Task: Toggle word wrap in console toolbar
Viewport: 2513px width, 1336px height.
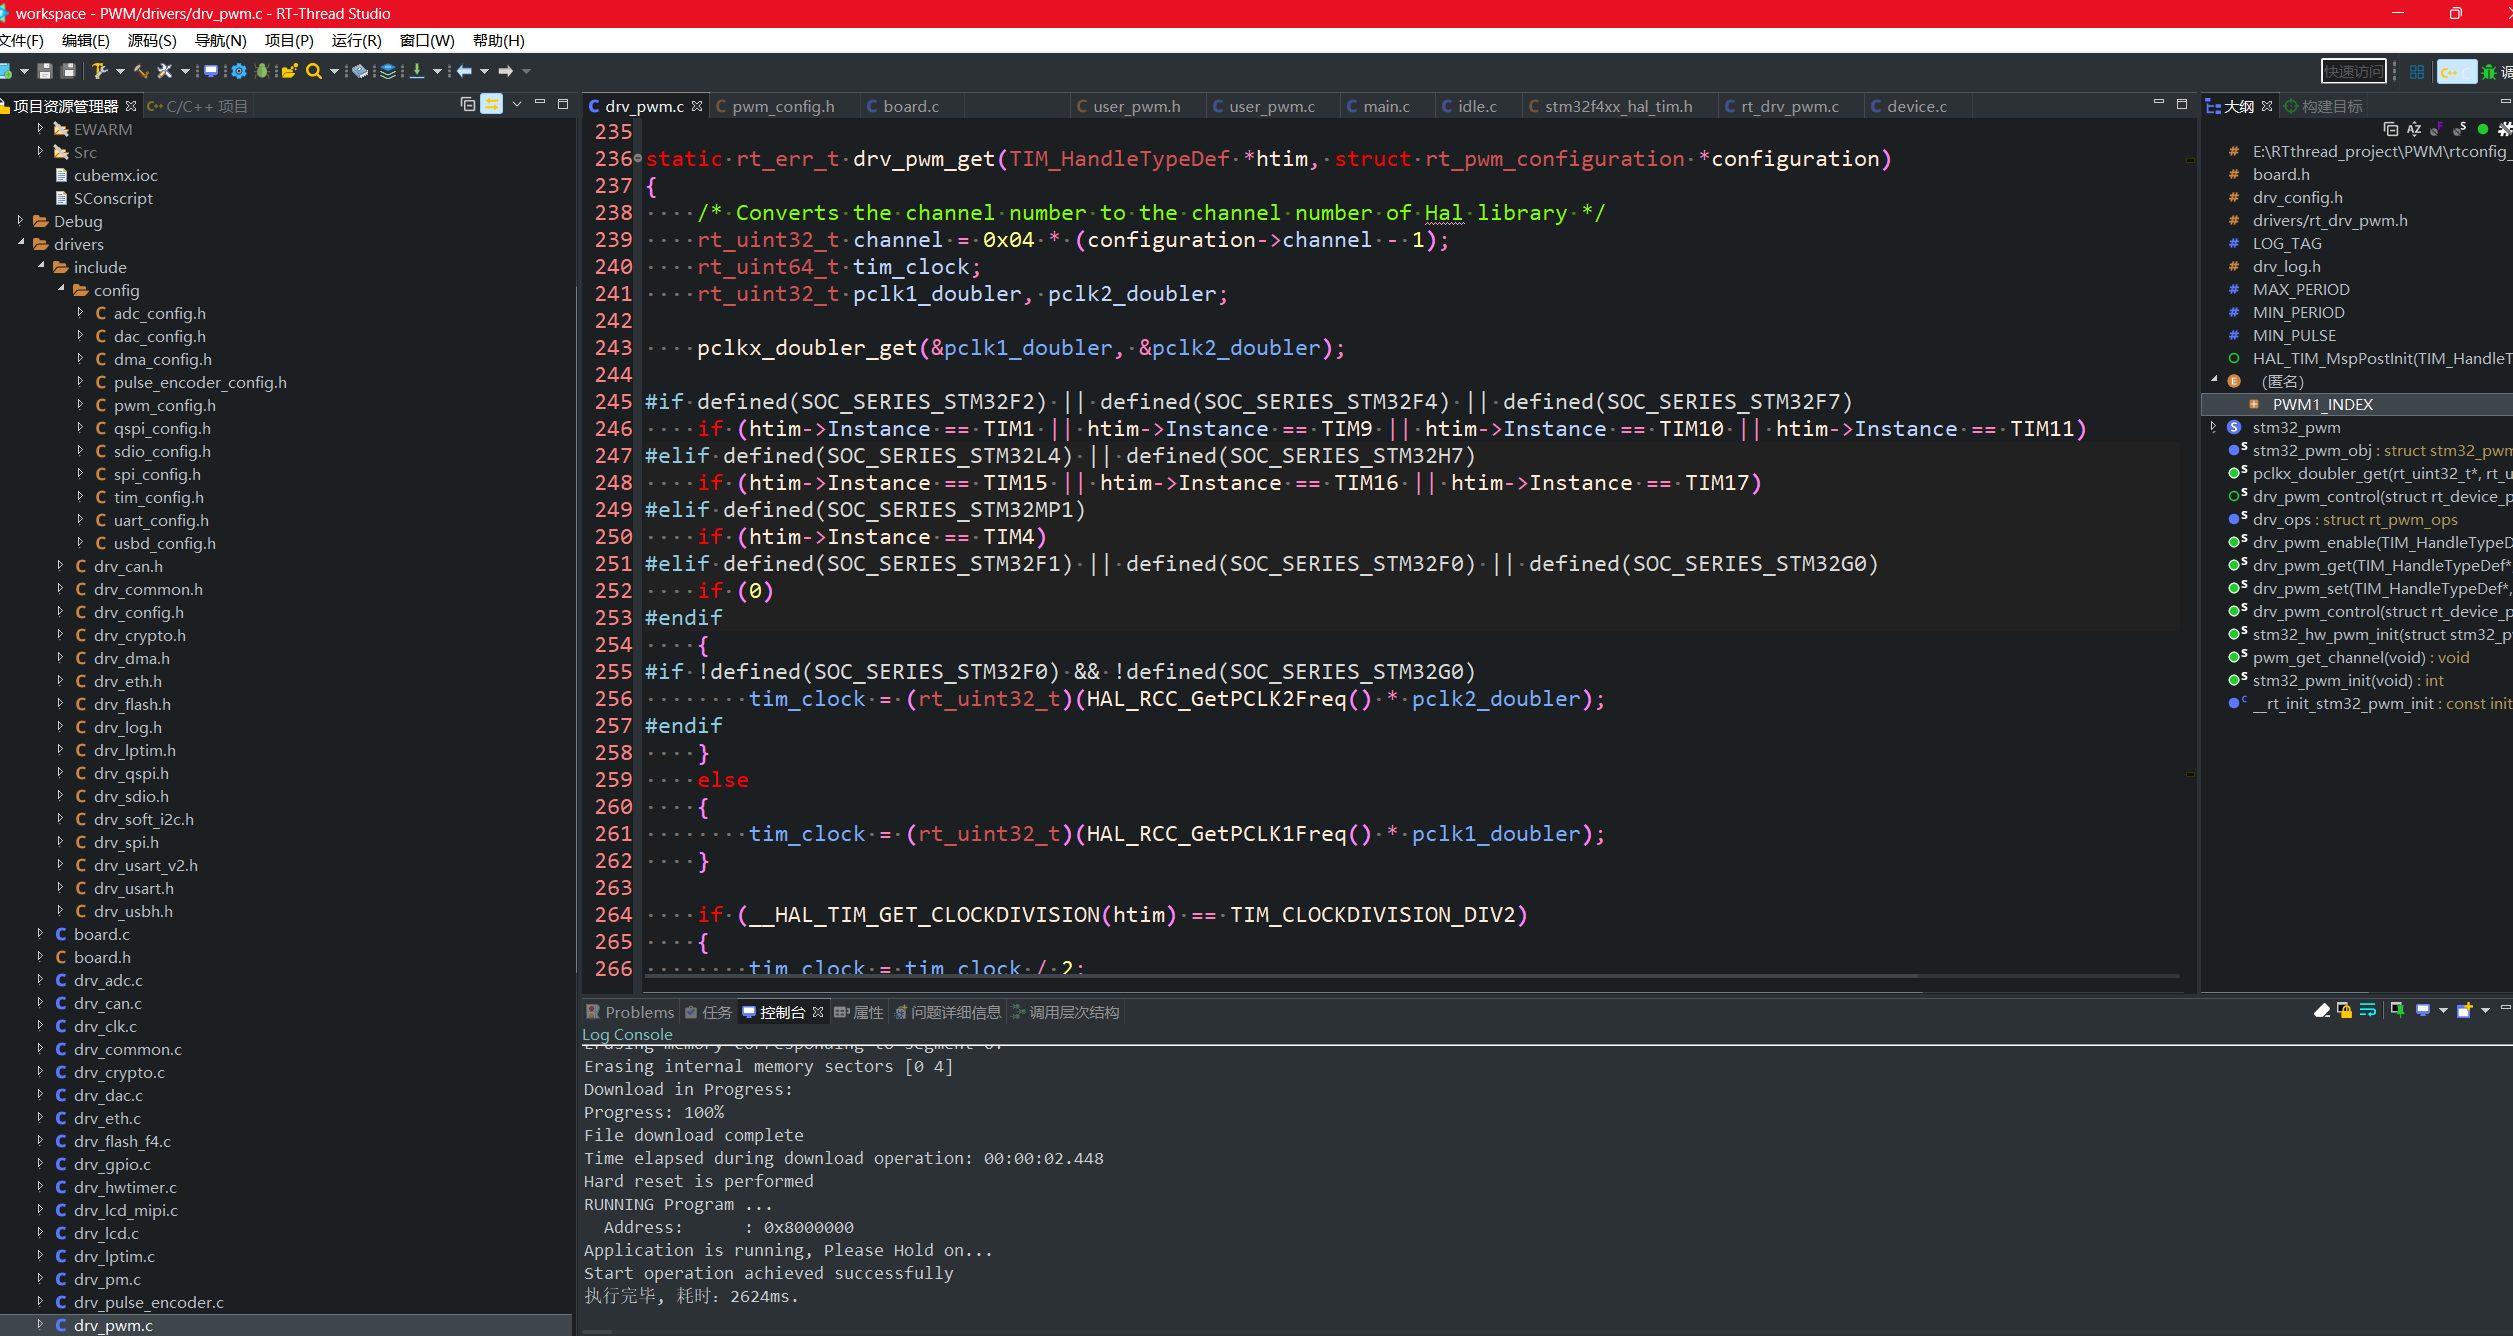Action: pos(2368,1011)
